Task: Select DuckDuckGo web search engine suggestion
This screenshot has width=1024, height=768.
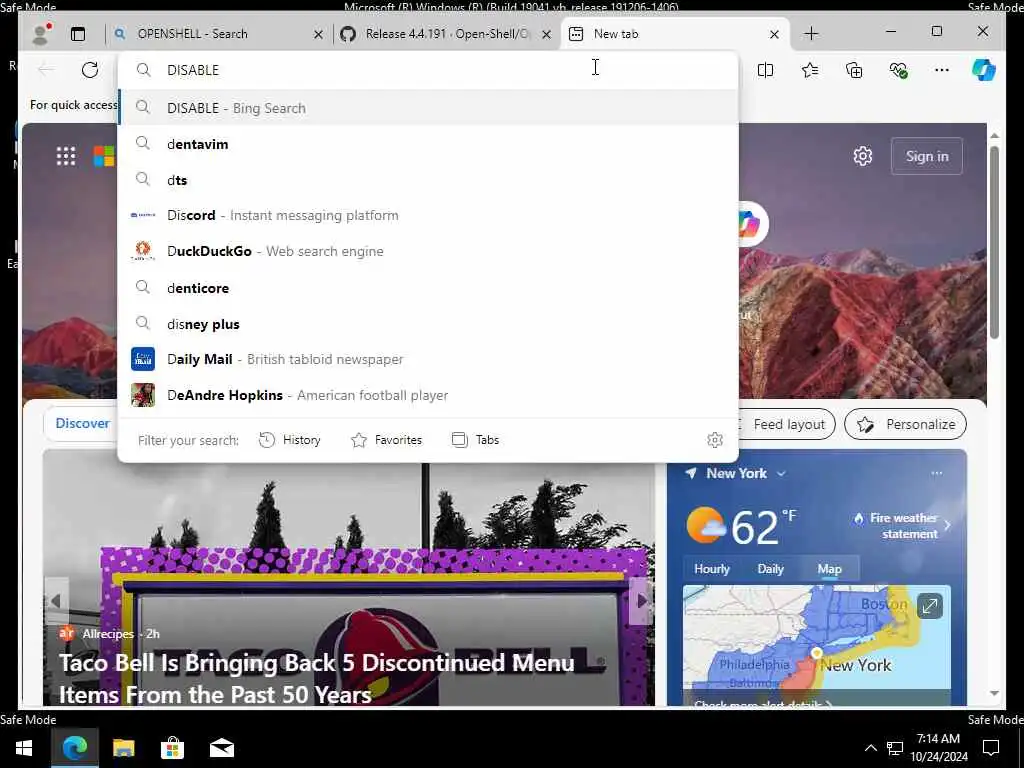Action: (x=428, y=251)
